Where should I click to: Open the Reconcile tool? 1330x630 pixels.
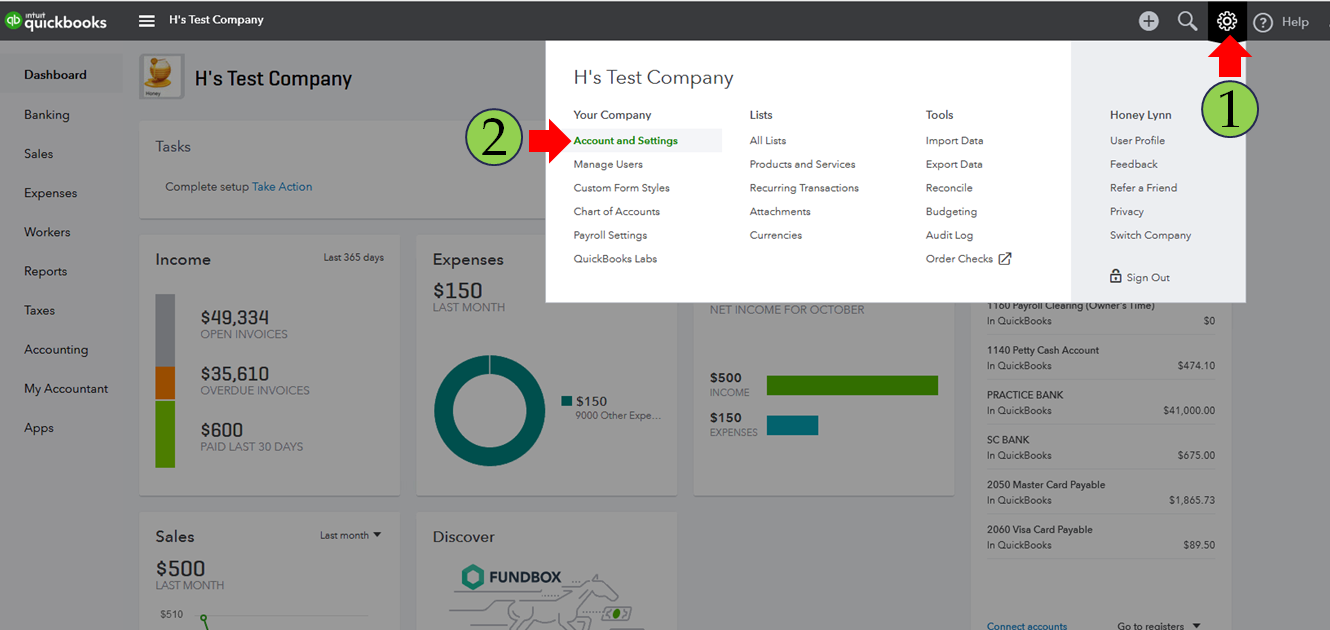tap(949, 188)
